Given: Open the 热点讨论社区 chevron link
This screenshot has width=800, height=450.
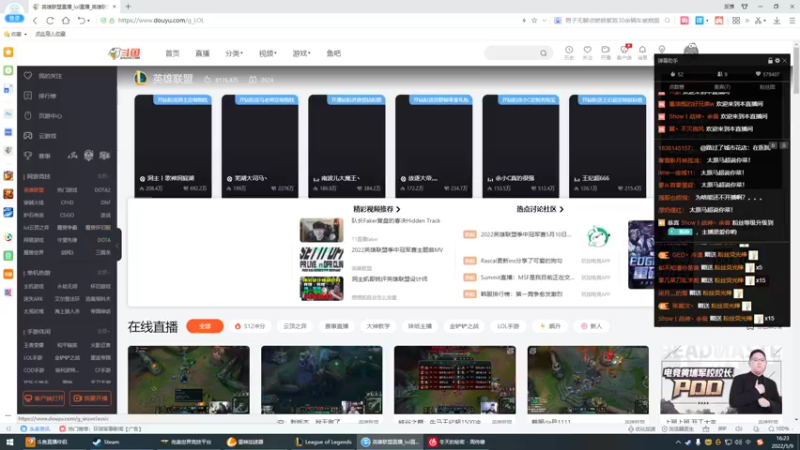Looking at the screenshot, I should [x=540, y=209].
